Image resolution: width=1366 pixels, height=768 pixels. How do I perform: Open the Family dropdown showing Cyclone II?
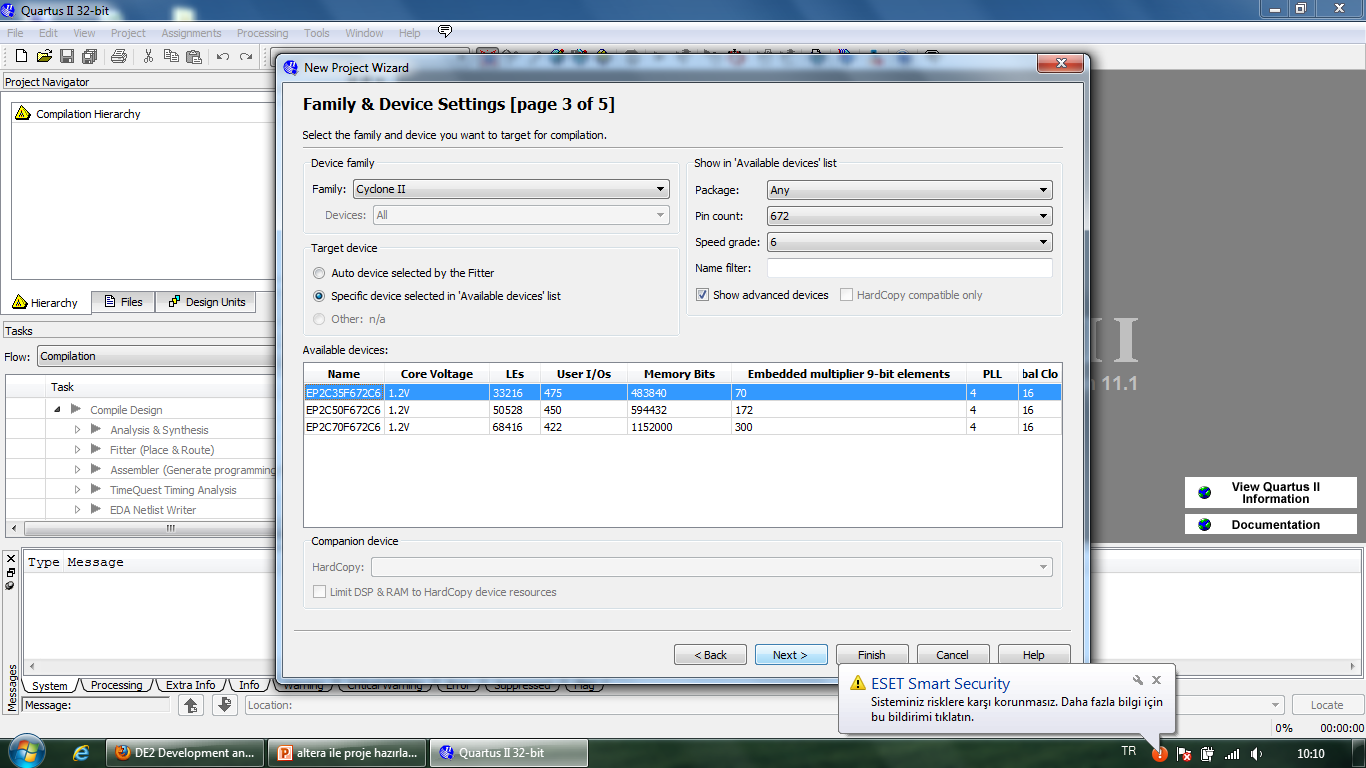[x=511, y=189]
